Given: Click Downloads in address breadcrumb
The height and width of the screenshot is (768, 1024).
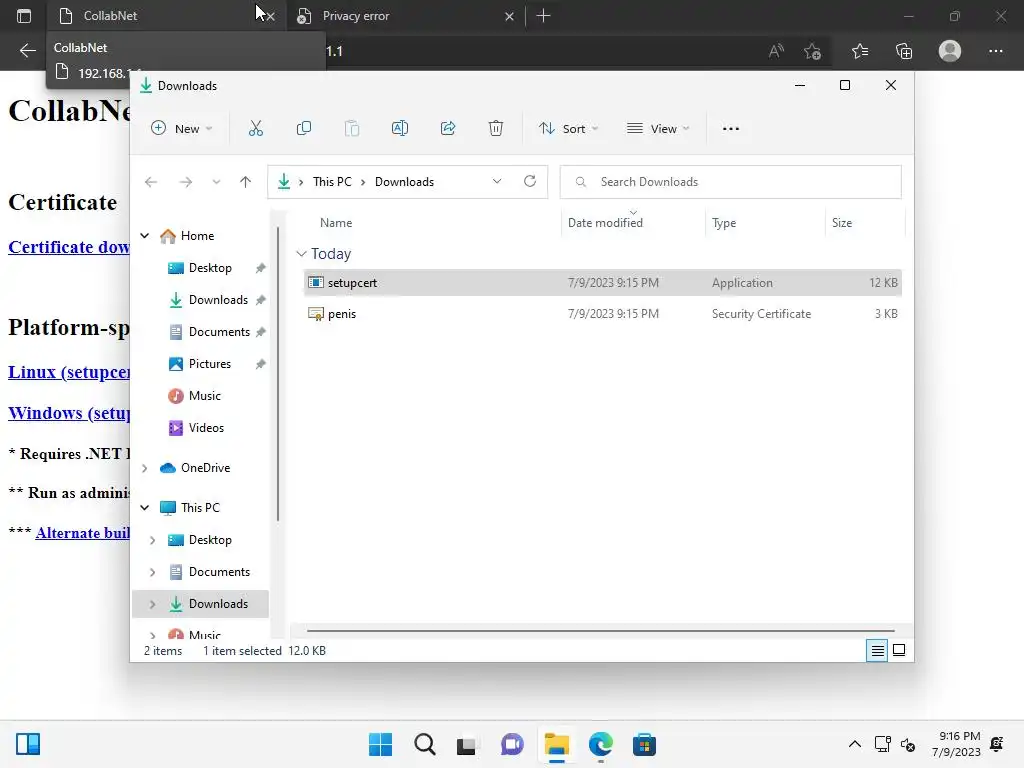Looking at the screenshot, I should pyautogui.click(x=404, y=182).
